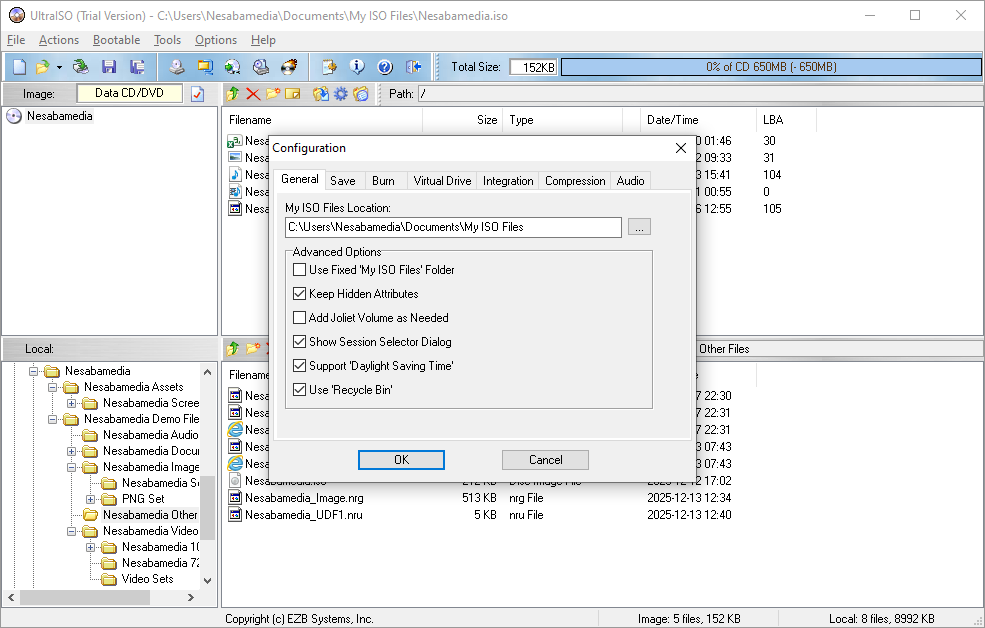Click the Save floppy disk toolbar icon

tap(109, 67)
